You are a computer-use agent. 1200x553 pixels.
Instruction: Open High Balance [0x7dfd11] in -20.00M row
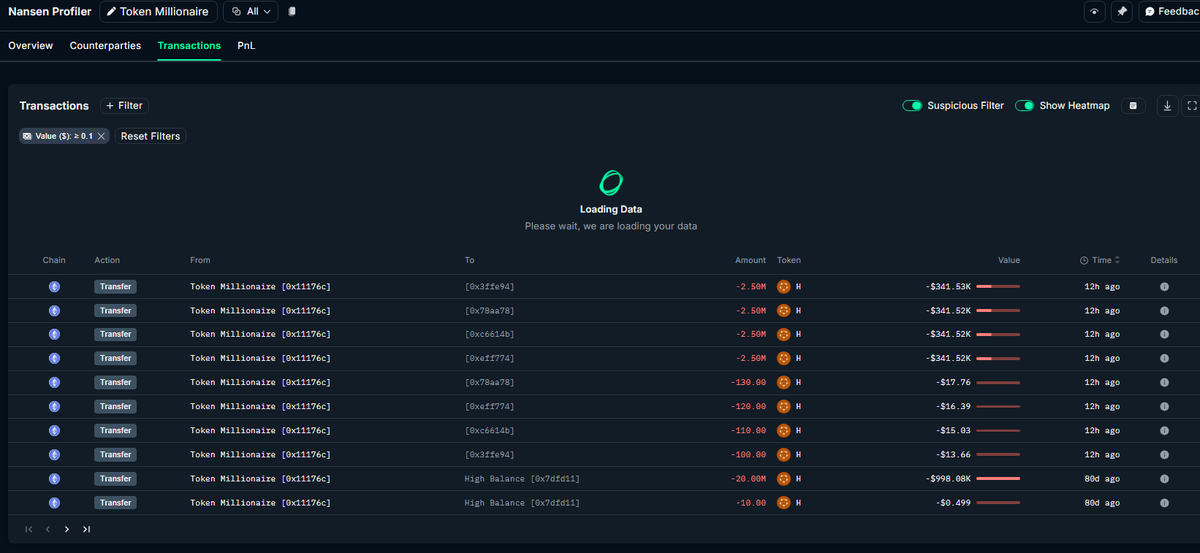(x=522, y=479)
